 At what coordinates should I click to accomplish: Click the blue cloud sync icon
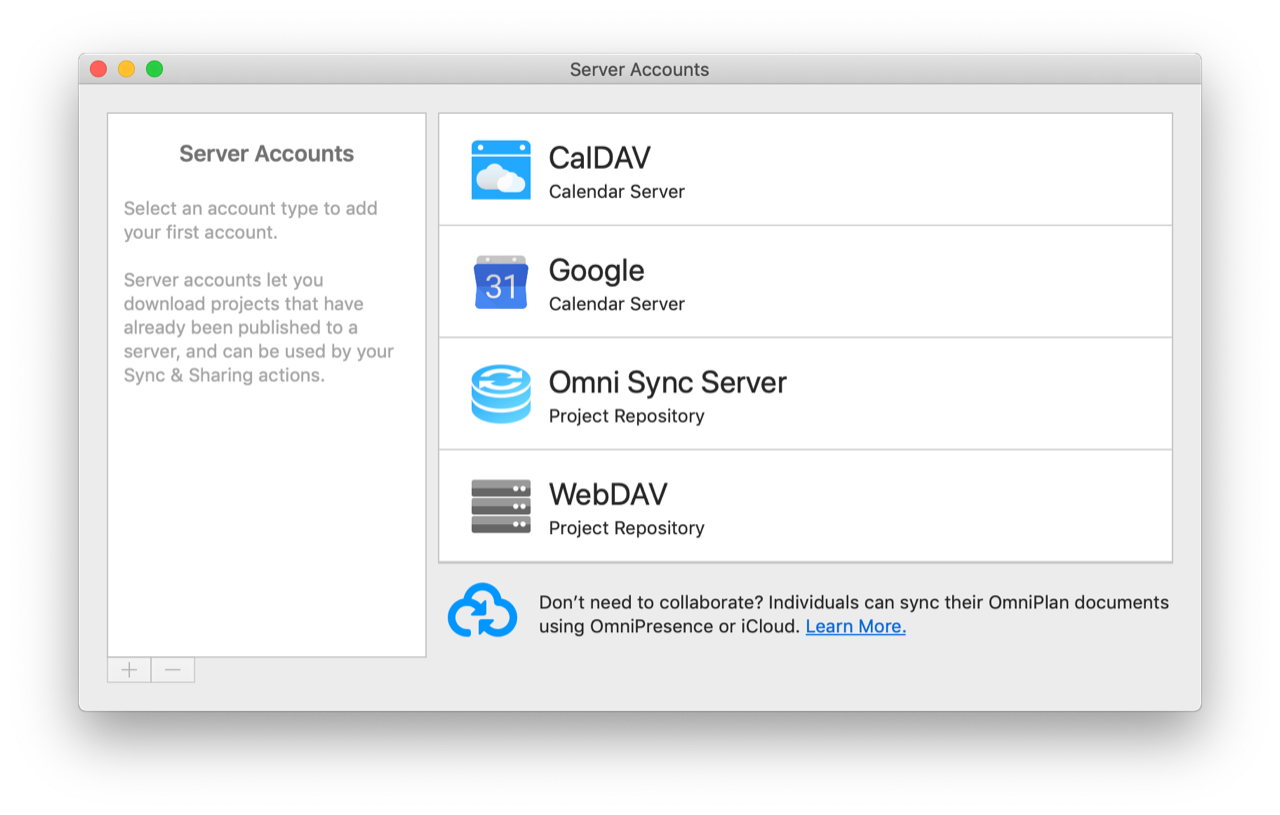click(482, 611)
